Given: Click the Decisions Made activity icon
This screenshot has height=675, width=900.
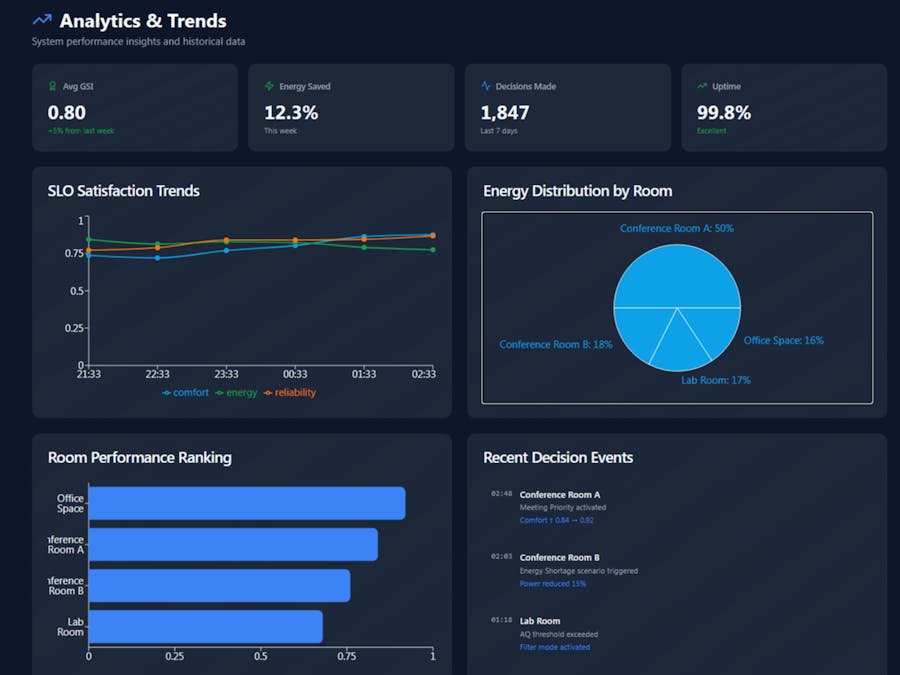Looking at the screenshot, I should tap(486, 86).
